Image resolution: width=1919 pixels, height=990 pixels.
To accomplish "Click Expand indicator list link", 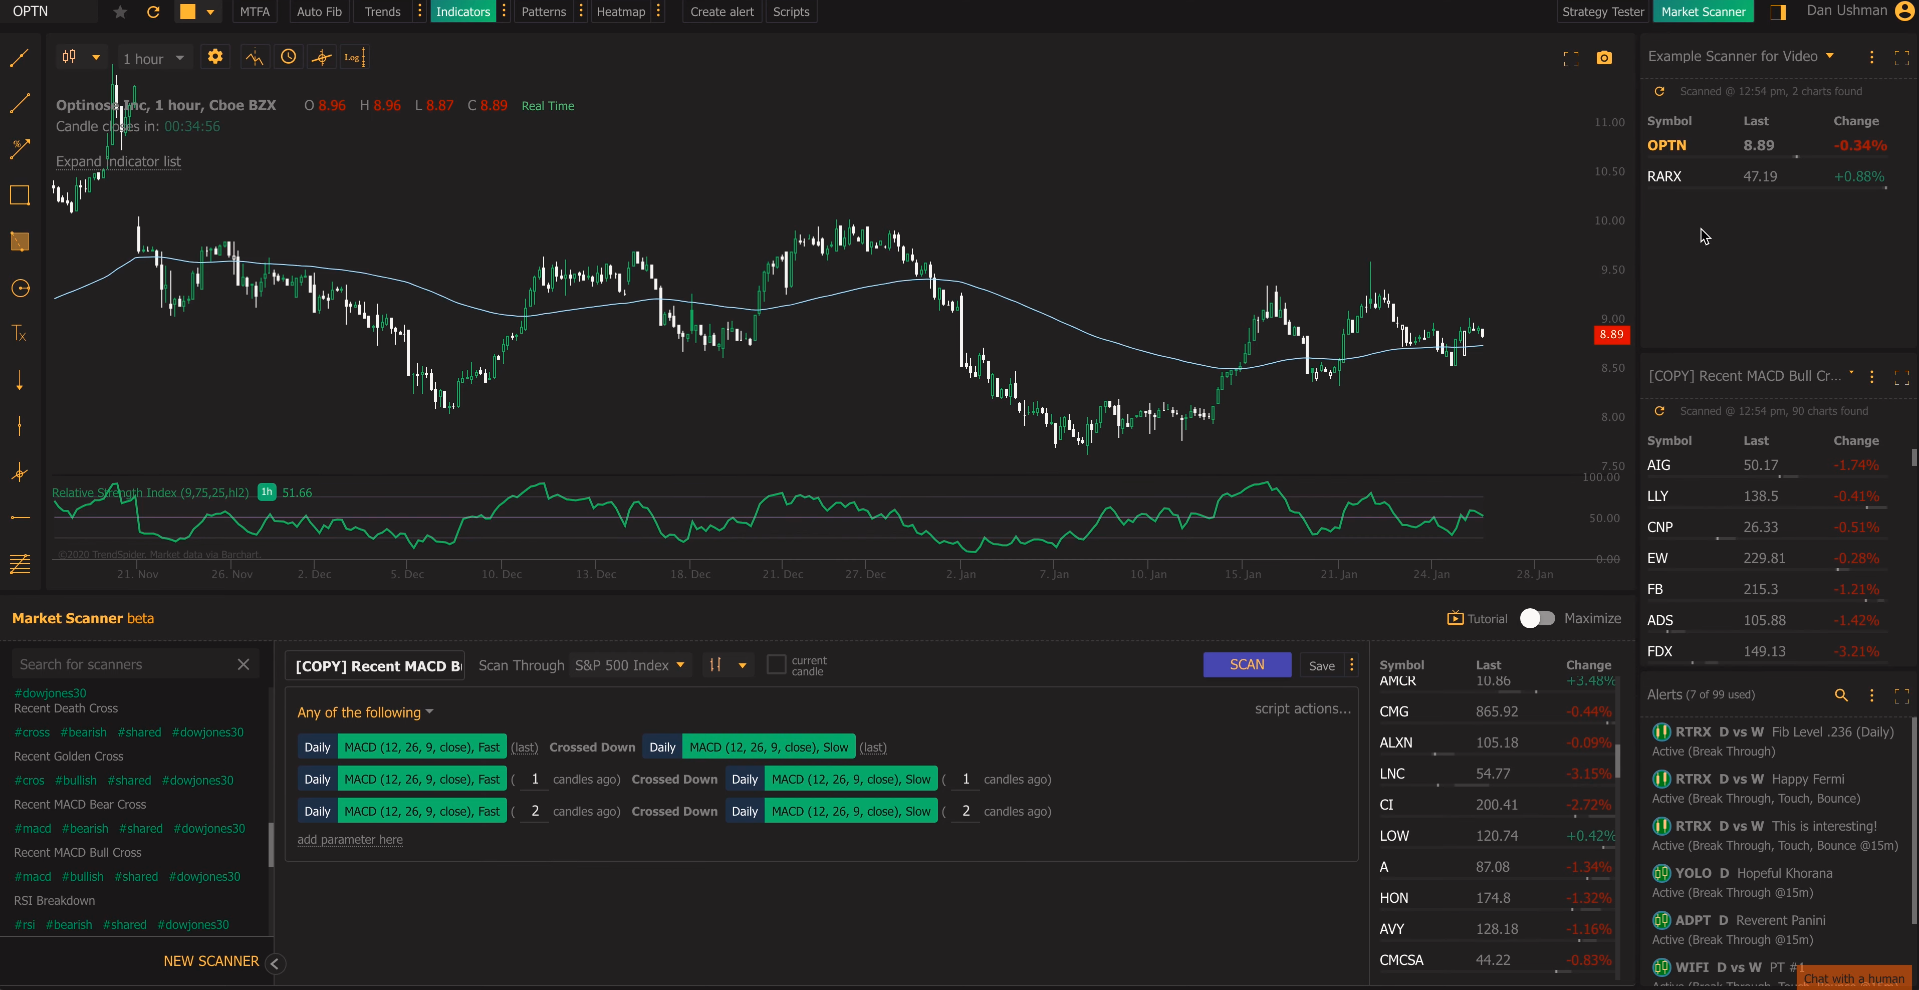I will click(118, 162).
